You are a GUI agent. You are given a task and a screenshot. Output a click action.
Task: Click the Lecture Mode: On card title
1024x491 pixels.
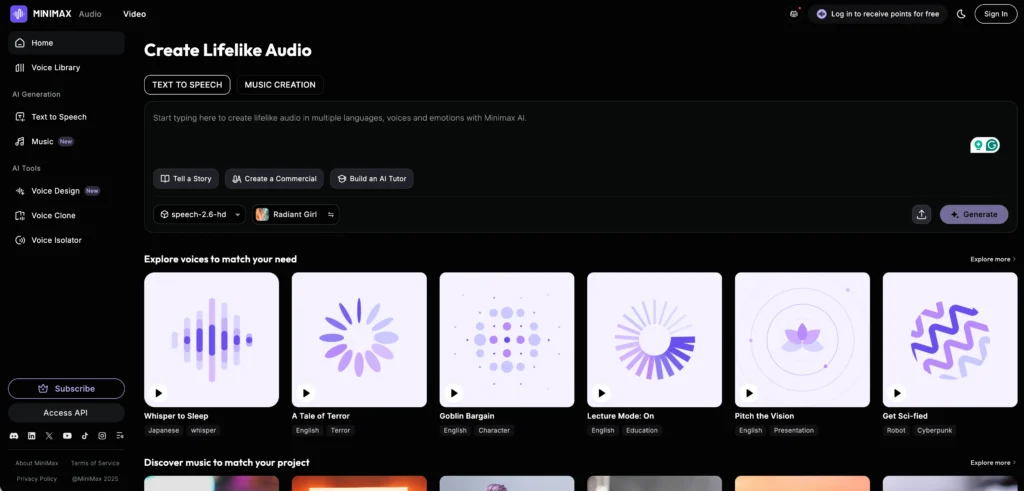pyautogui.click(x=620, y=416)
